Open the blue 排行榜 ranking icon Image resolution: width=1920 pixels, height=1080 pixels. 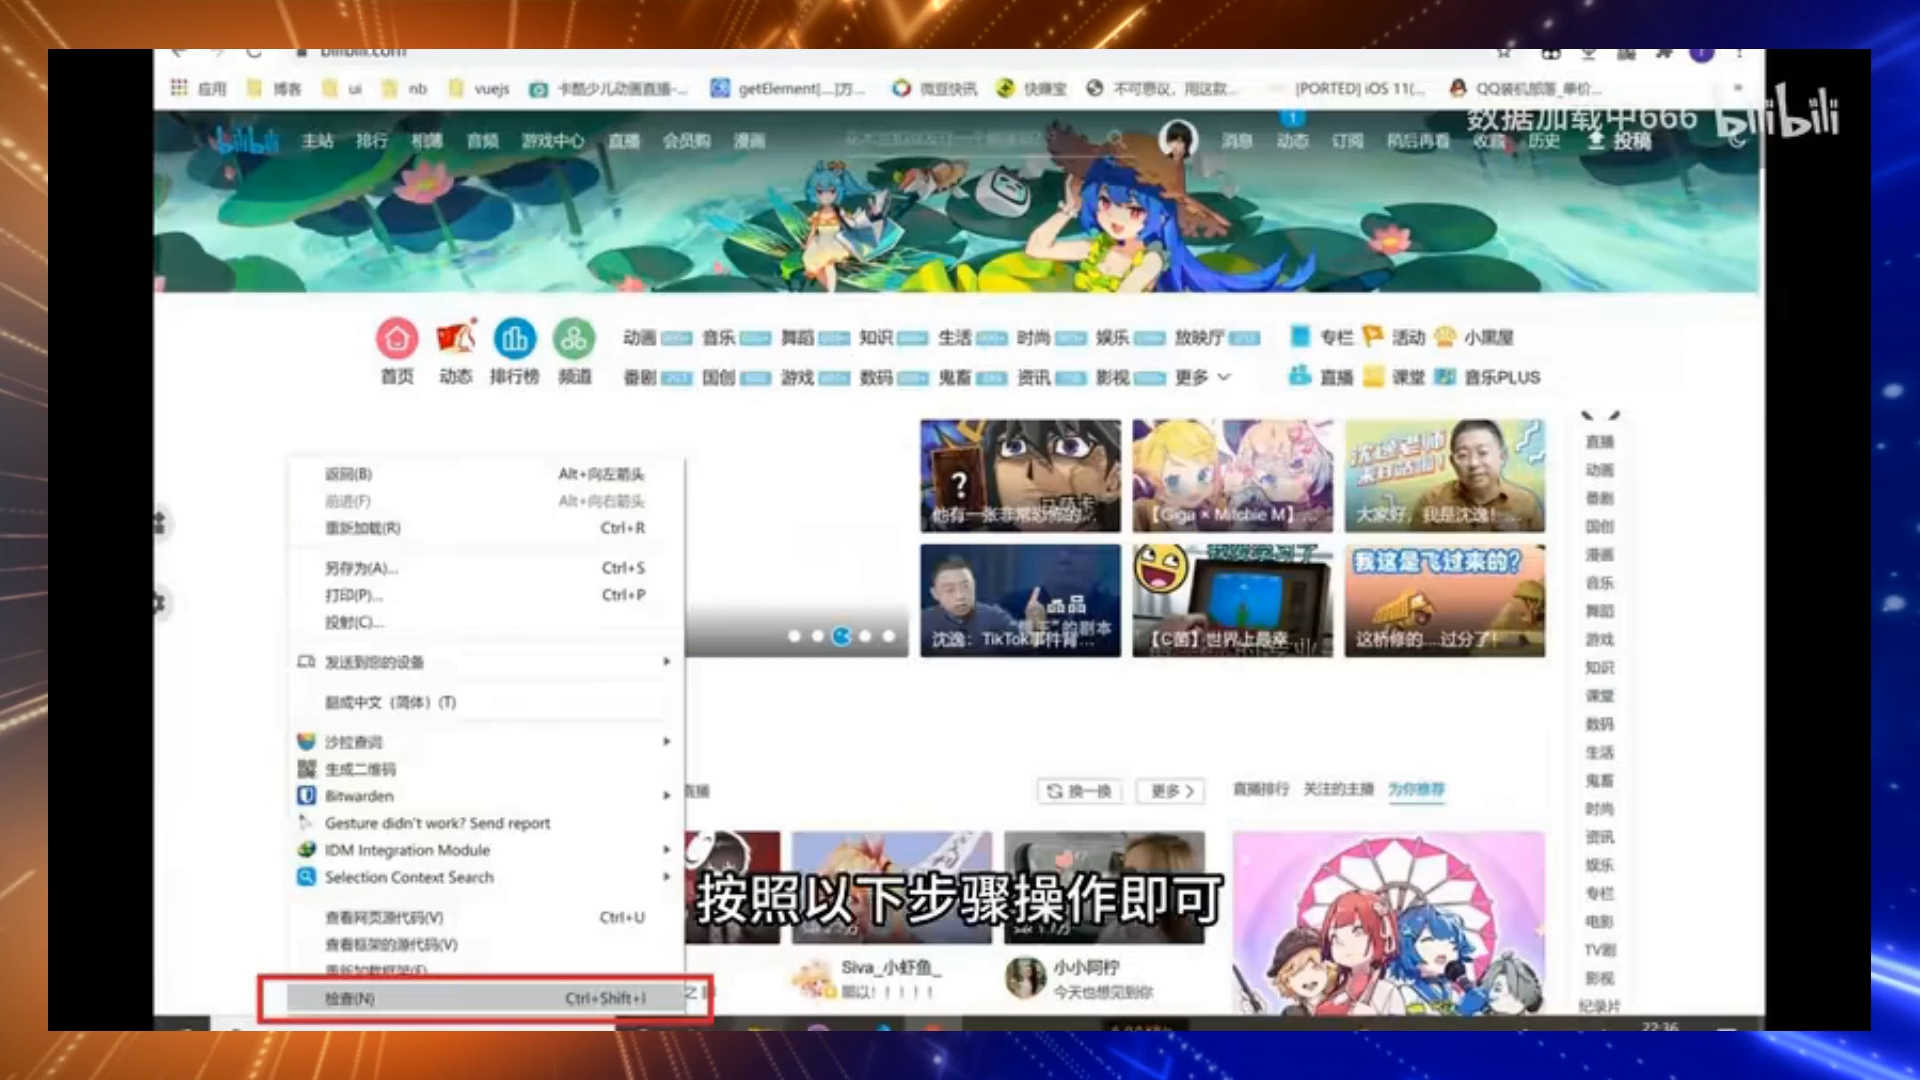tap(515, 339)
